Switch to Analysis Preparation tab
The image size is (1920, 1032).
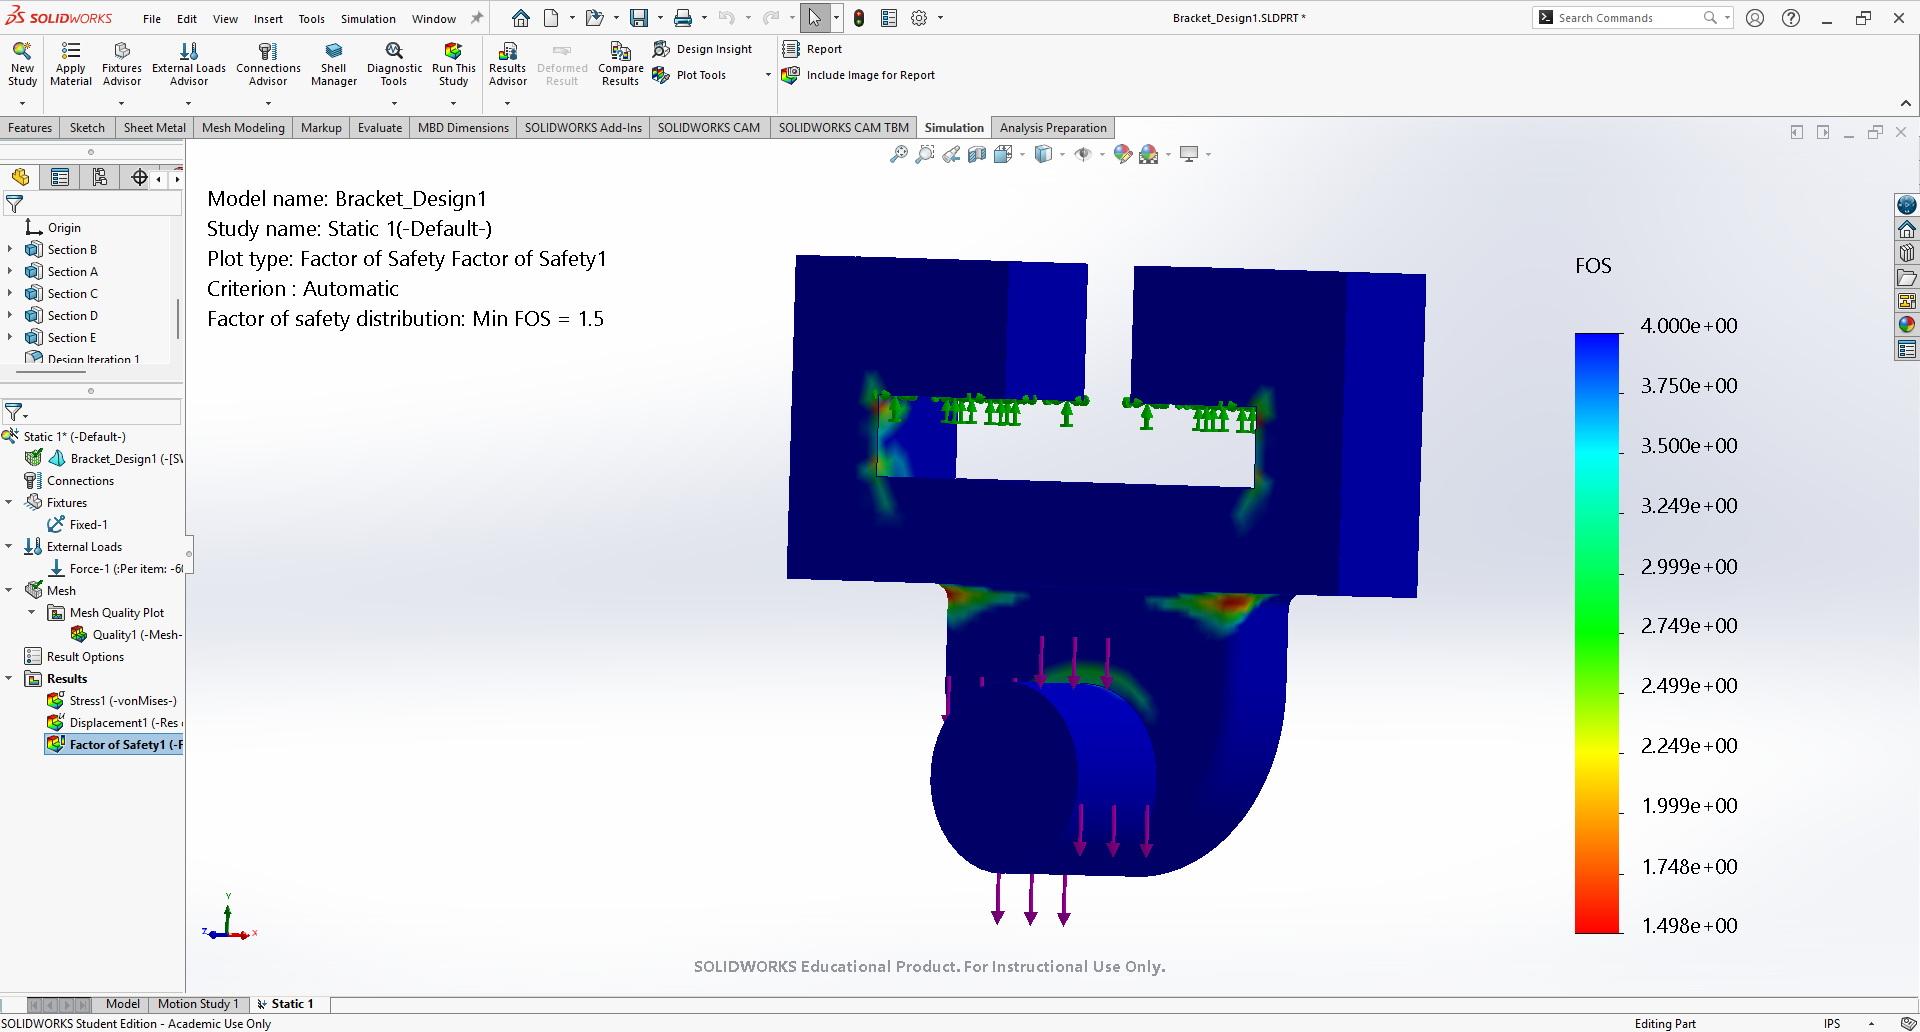click(1053, 128)
